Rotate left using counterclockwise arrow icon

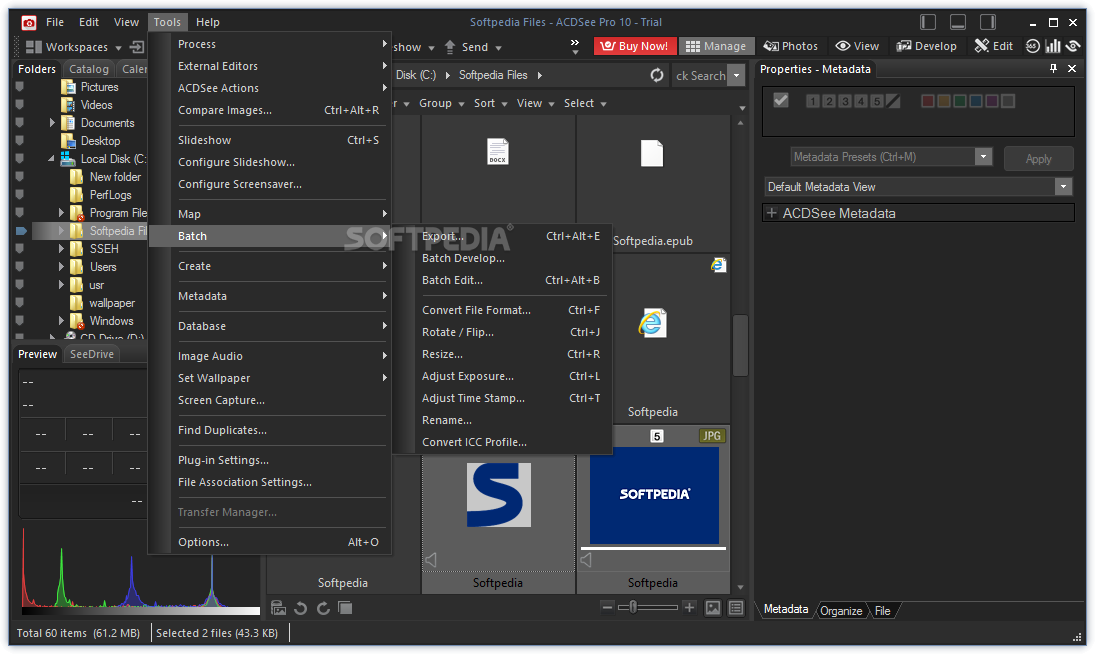point(301,608)
